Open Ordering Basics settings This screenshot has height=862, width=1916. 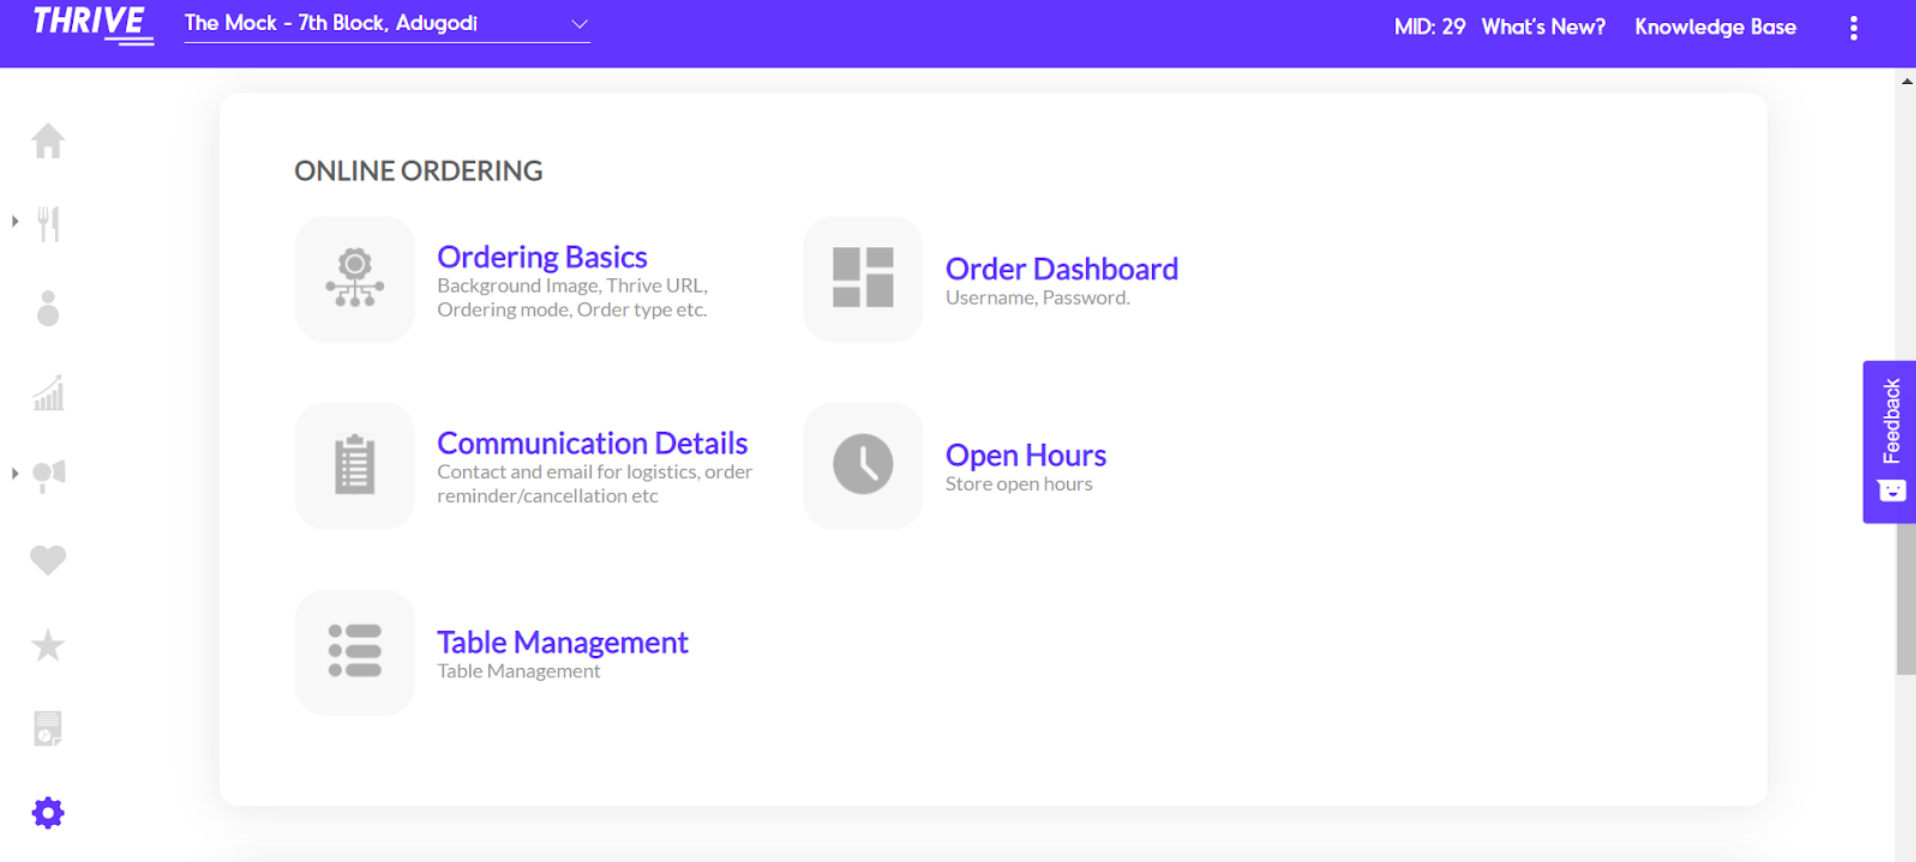pos(542,257)
